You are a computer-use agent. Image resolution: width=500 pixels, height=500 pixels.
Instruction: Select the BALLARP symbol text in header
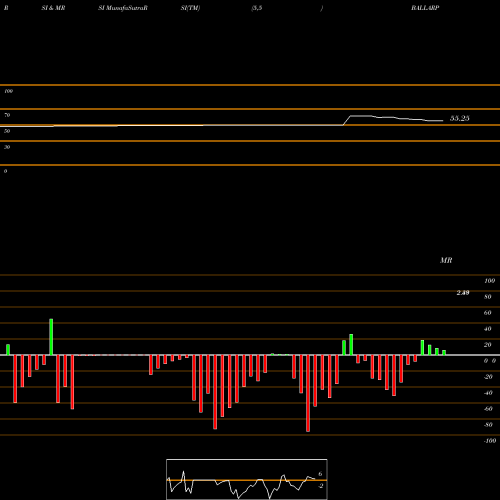click(x=425, y=8)
